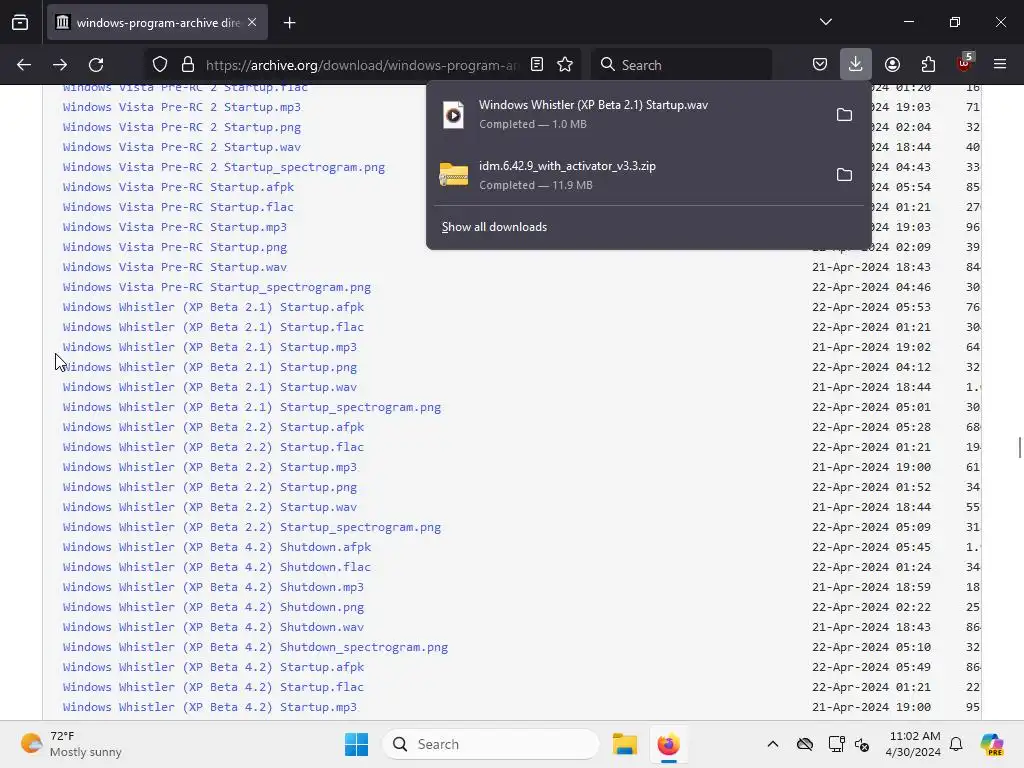Open the taskbar clock showing 11:02 AM
The width and height of the screenshot is (1024, 768).
(x=914, y=744)
